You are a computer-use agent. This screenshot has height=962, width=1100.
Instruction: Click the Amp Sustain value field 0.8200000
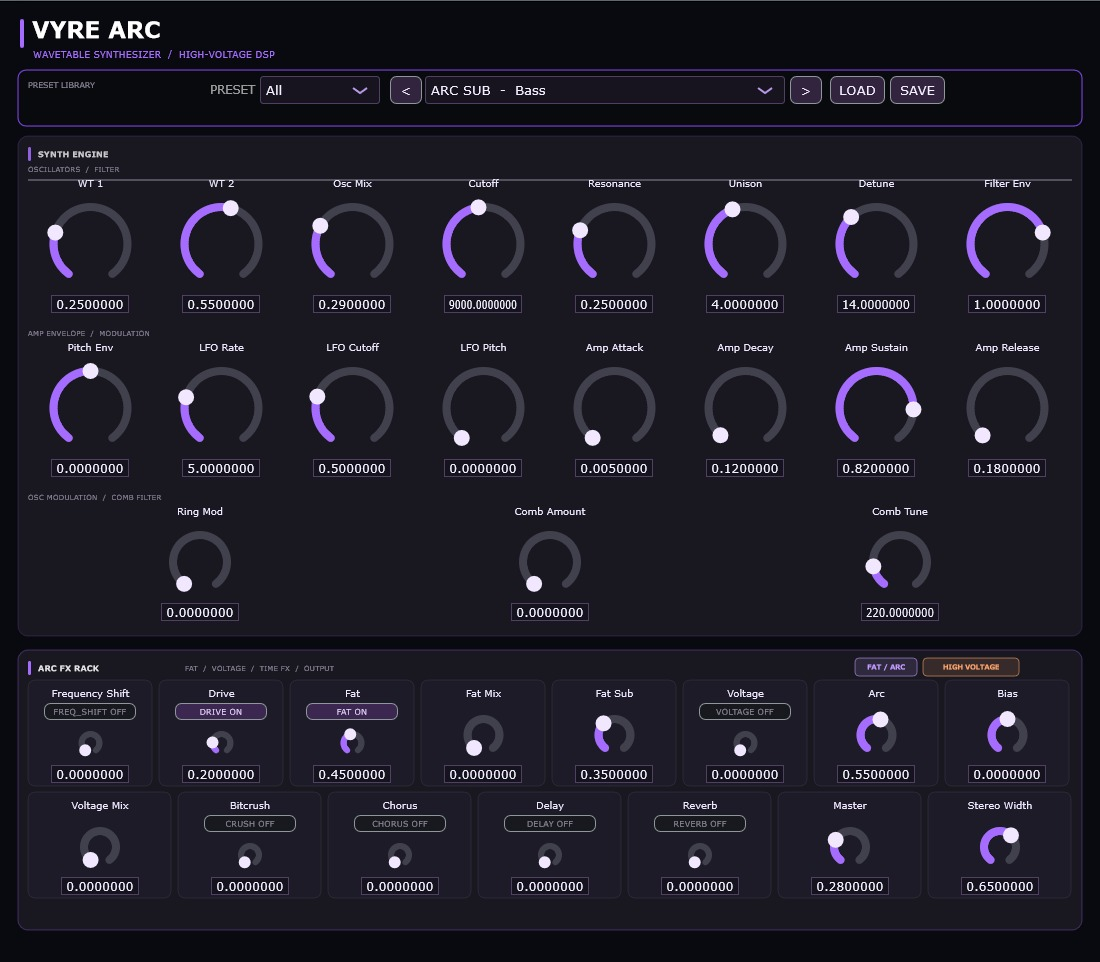tap(876, 469)
